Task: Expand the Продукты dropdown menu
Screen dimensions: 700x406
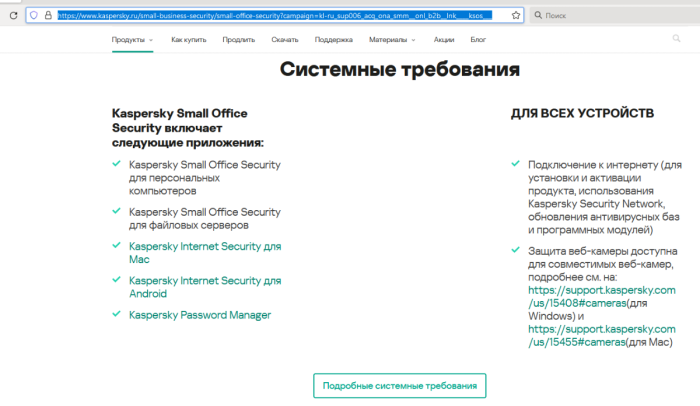Action: click(x=133, y=40)
